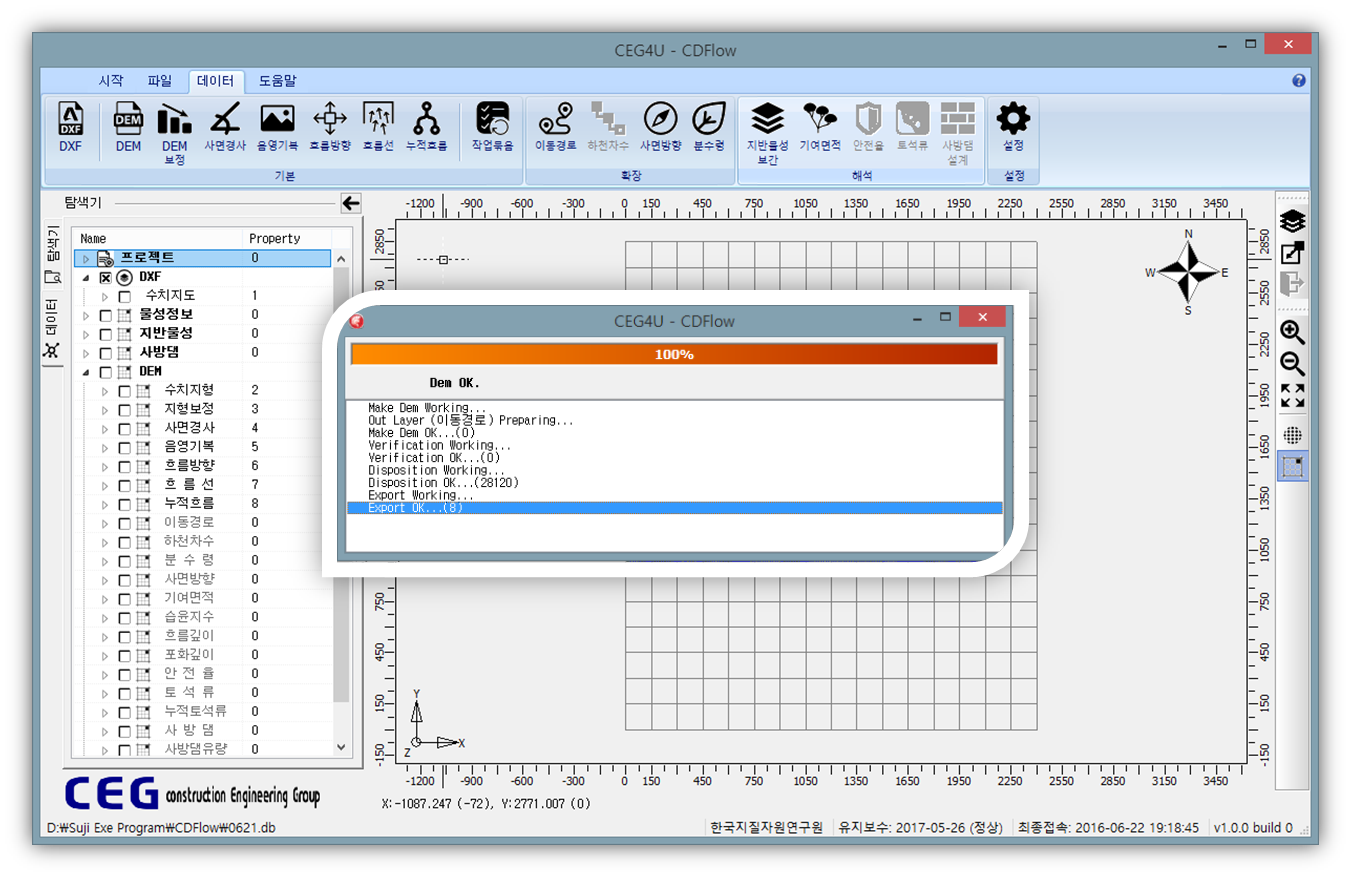Click the 100% orange progress bar
Screen dimensions: 1351x877
click(x=674, y=354)
